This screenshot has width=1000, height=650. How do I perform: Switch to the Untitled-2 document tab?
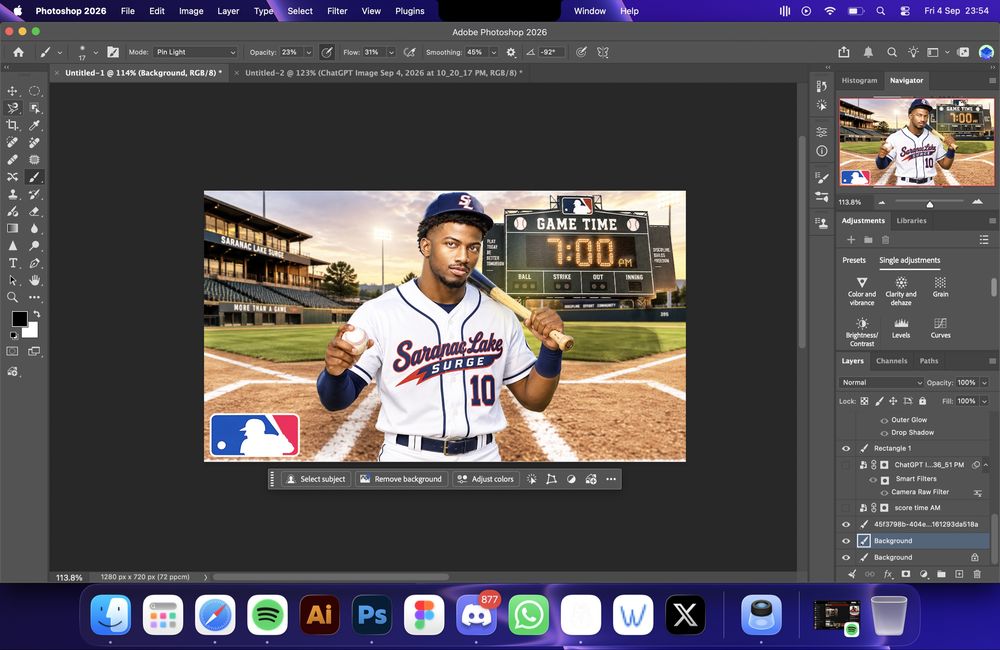click(x=383, y=73)
